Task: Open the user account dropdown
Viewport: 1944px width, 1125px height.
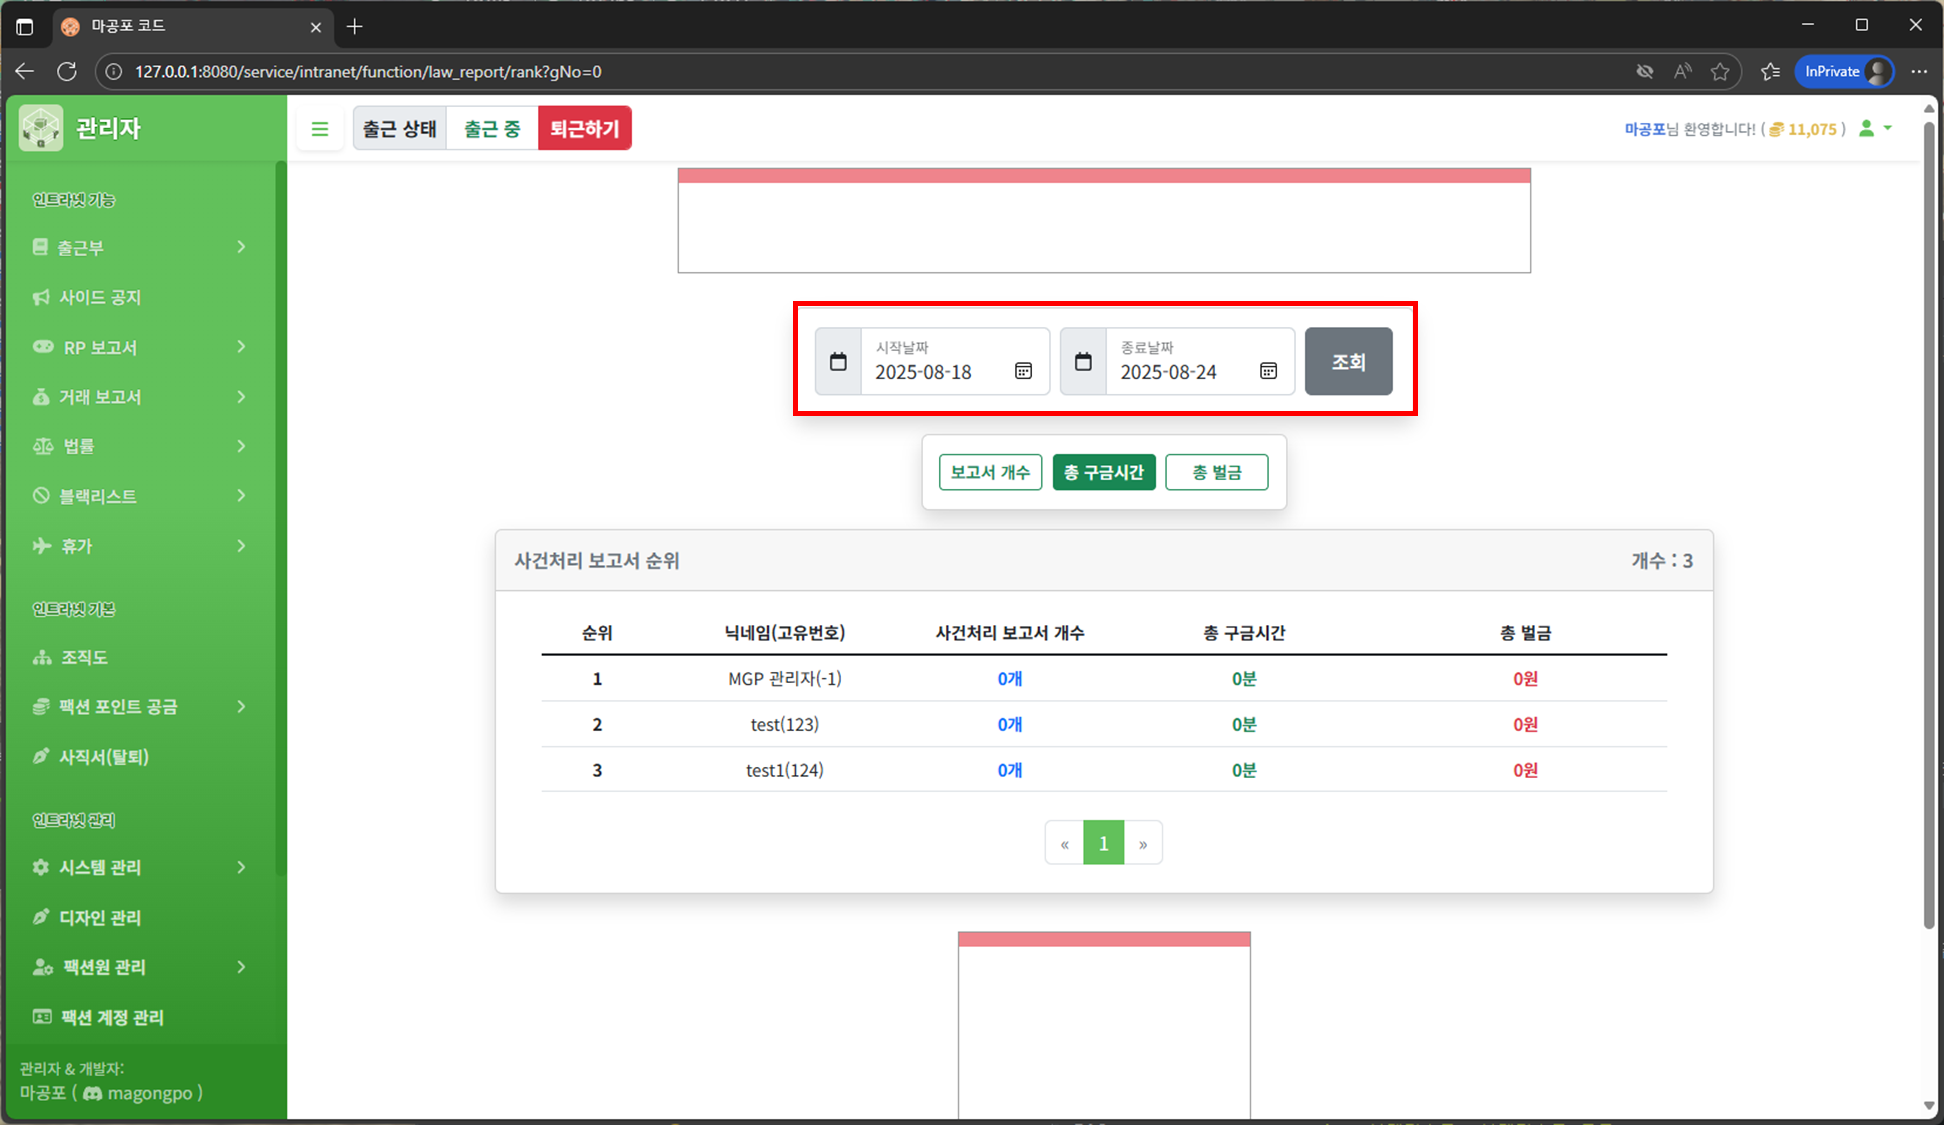Action: coord(1876,129)
